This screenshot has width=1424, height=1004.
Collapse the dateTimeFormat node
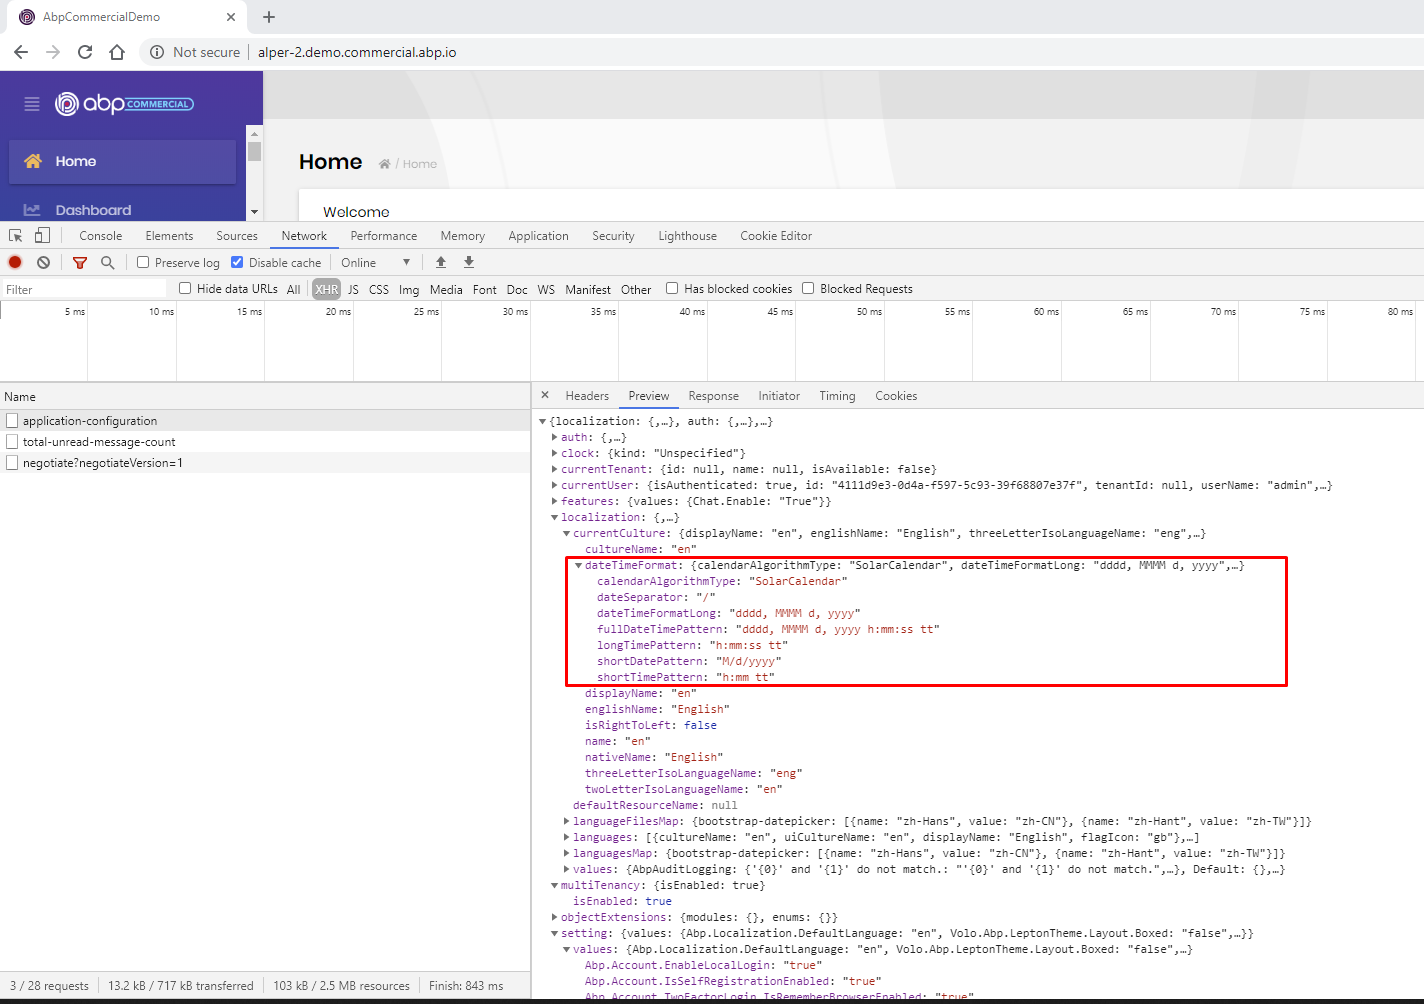[x=578, y=565]
